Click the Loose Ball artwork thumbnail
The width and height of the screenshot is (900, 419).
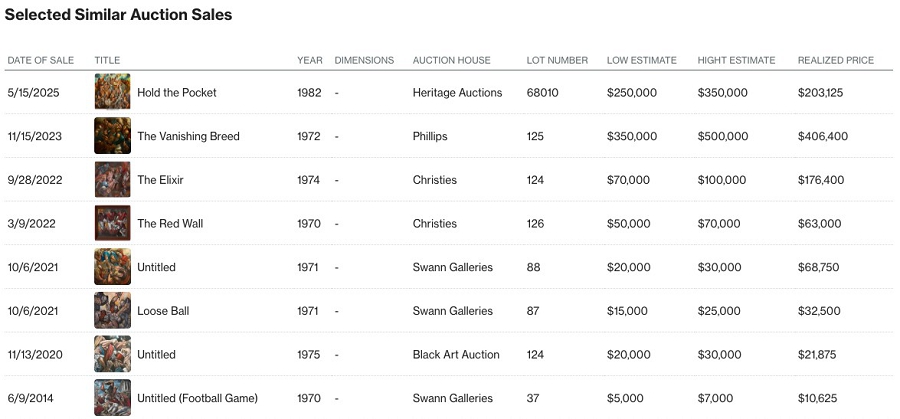[x=112, y=311]
